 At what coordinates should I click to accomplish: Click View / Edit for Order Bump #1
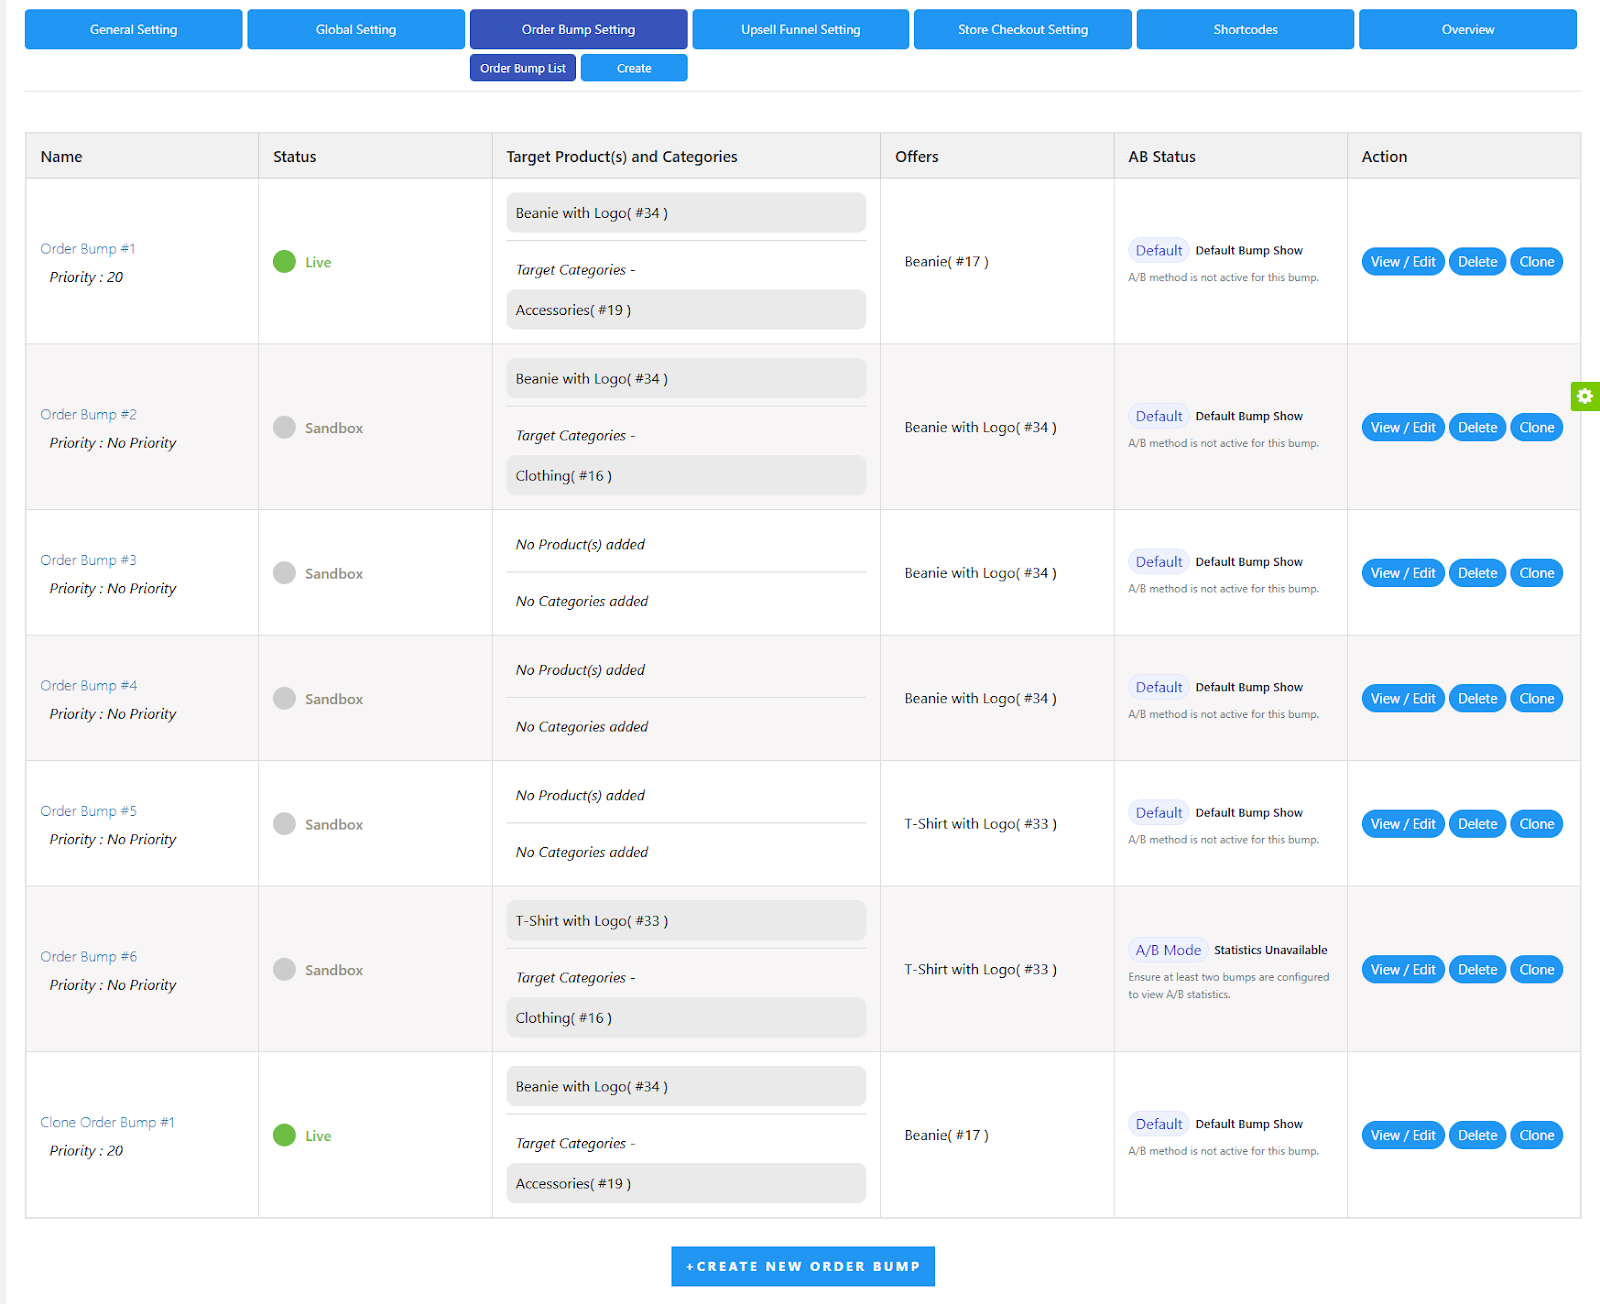coord(1402,261)
